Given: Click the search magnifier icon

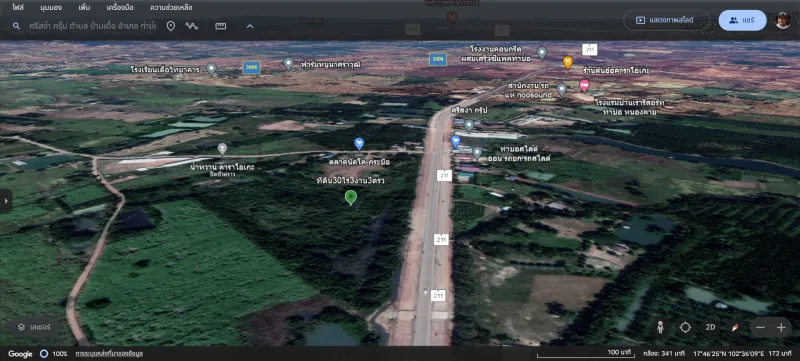Looking at the screenshot, I should [x=16, y=26].
